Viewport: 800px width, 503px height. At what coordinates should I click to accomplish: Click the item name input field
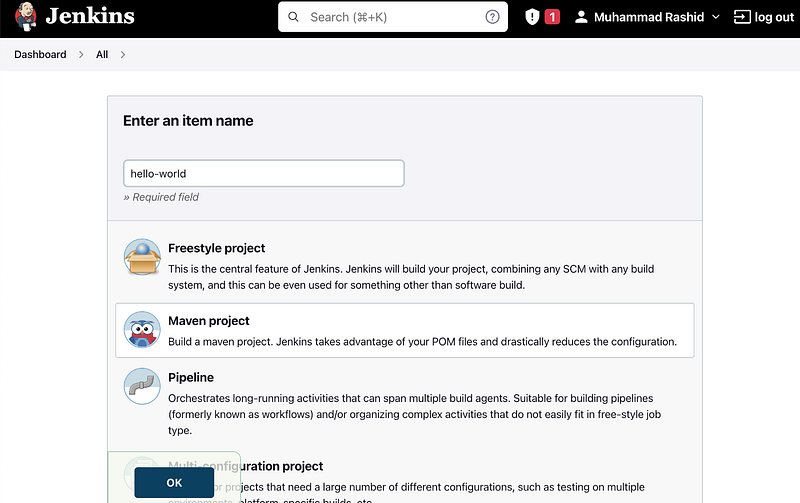click(263, 173)
